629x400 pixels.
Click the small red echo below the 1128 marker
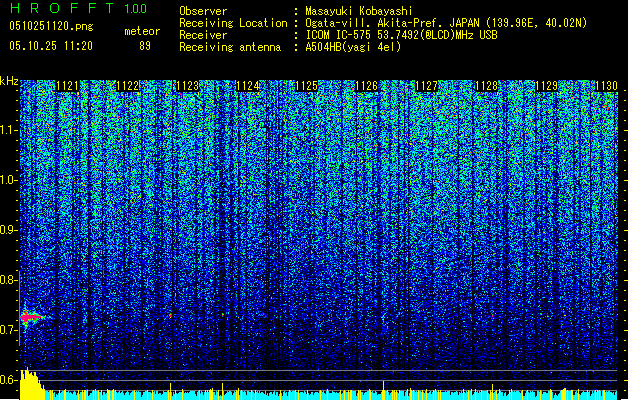pyautogui.click(x=493, y=316)
